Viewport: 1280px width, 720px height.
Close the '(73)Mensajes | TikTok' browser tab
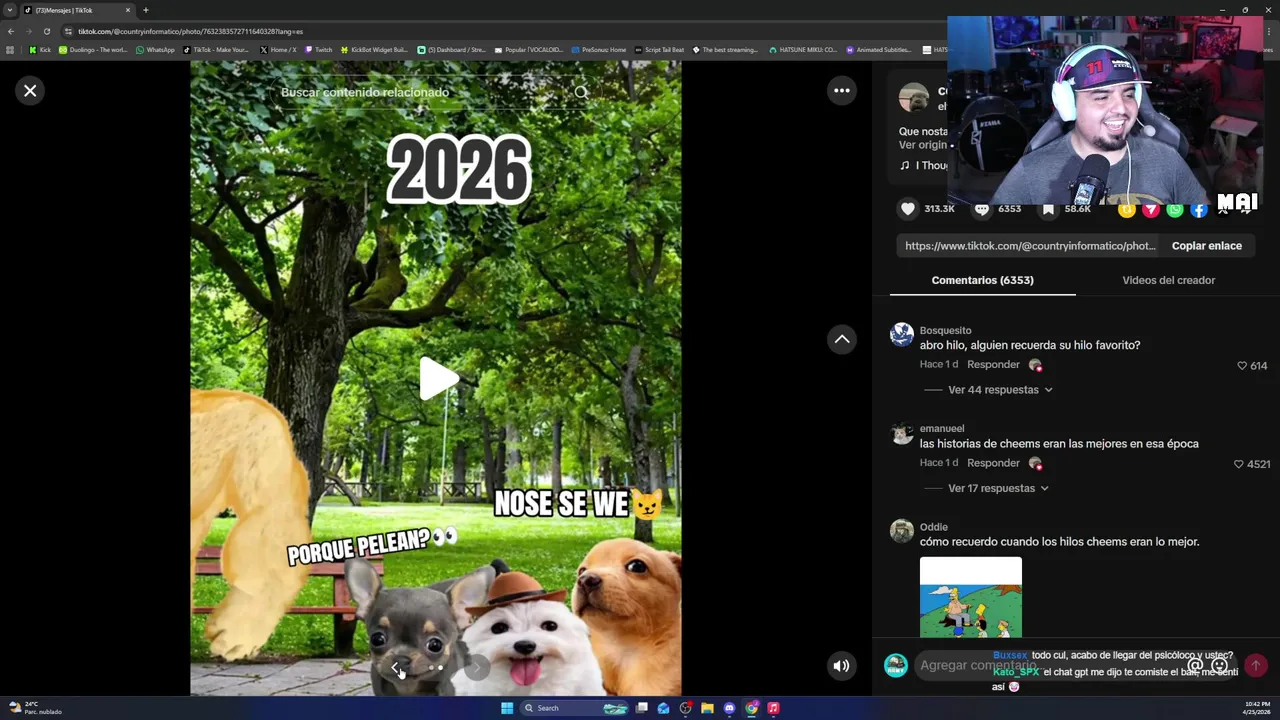coord(127,10)
